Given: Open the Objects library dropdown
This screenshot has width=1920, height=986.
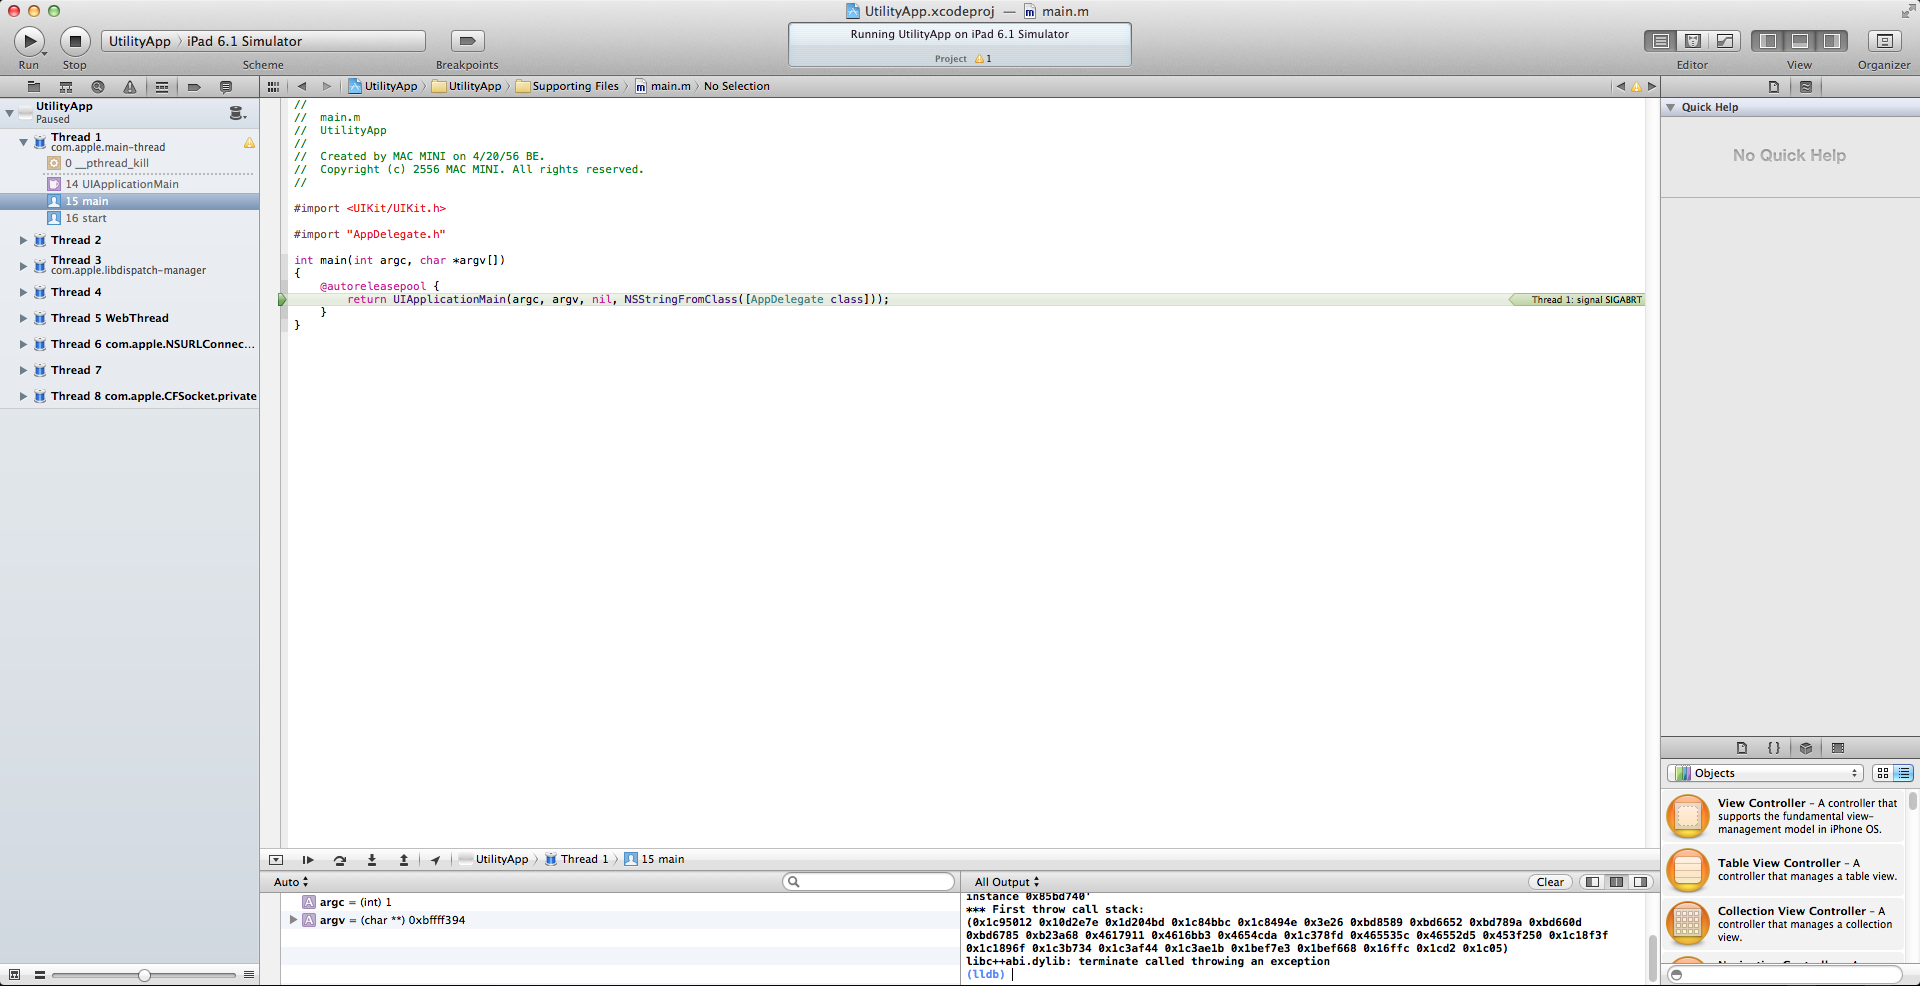Looking at the screenshot, I should (x=1765, y=773).
